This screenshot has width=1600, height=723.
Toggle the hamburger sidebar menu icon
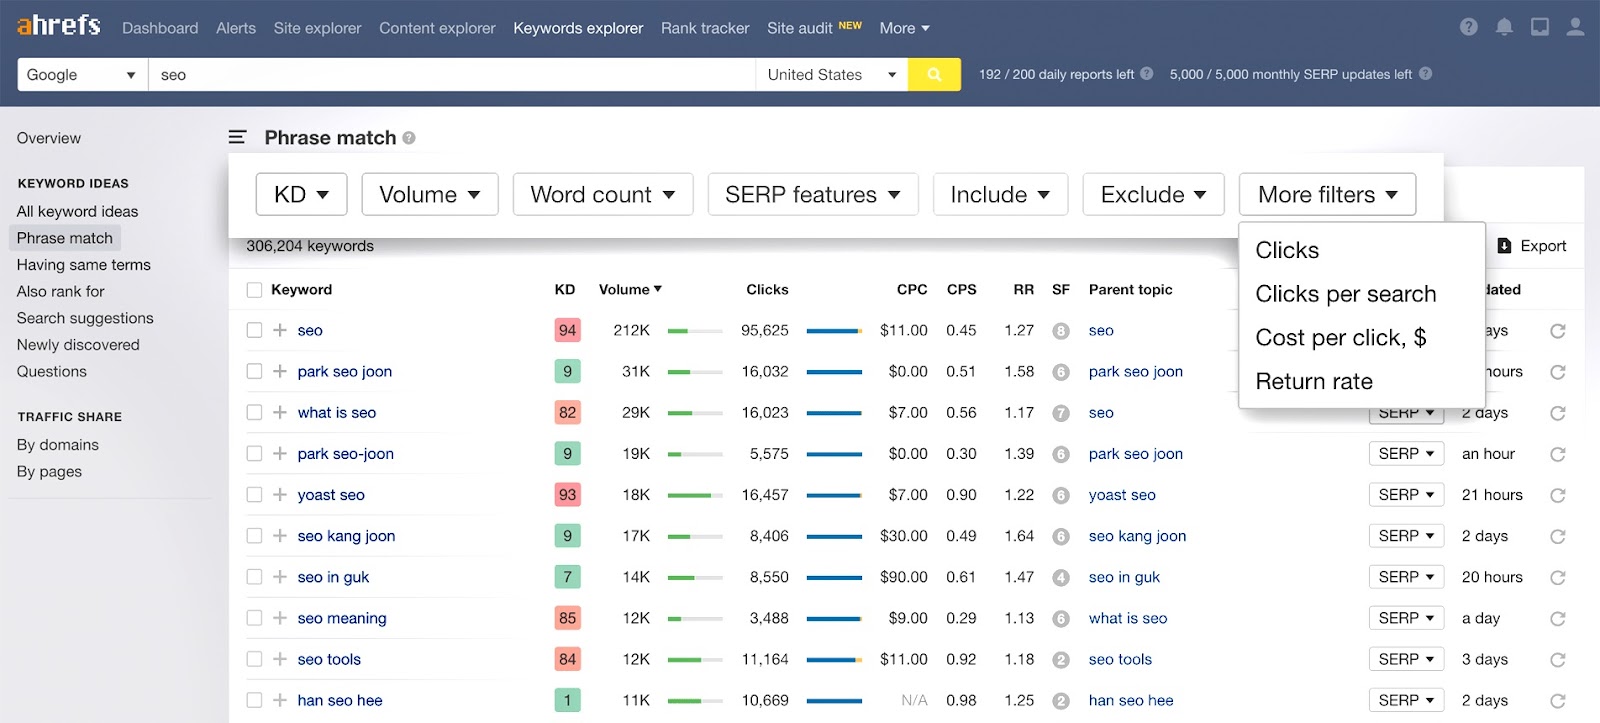237,137
